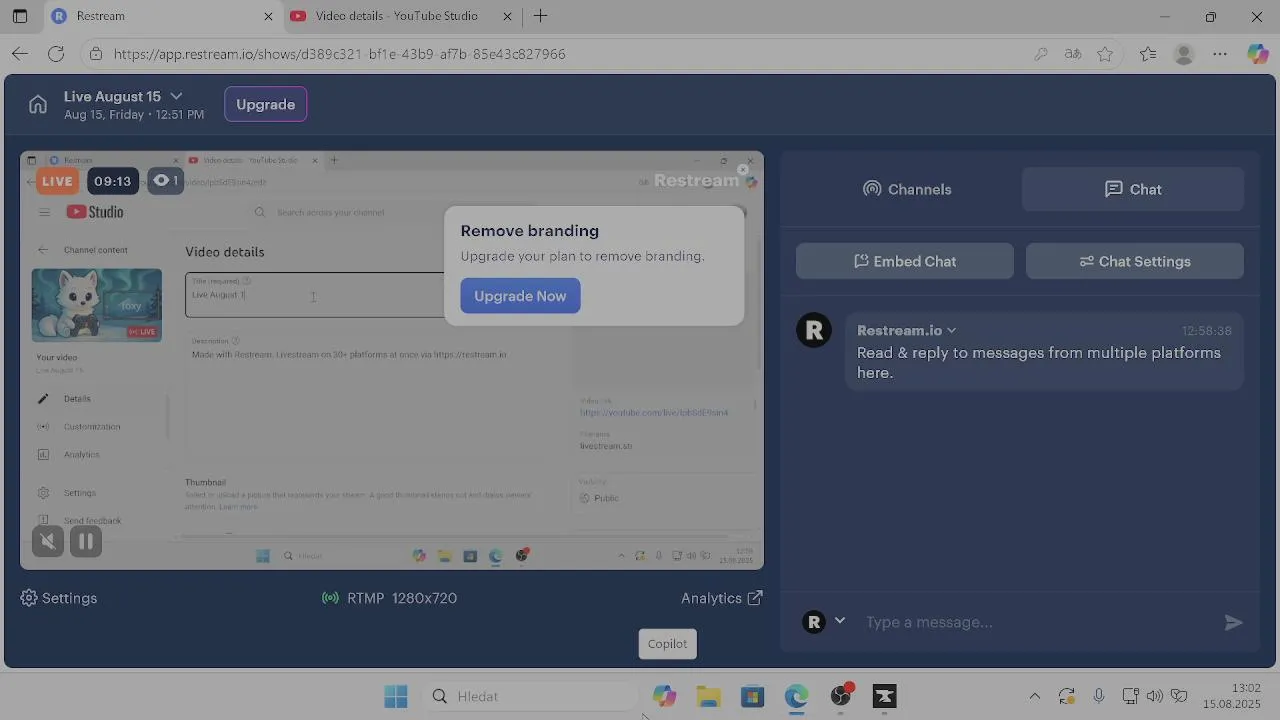Open the clock and date panel

[x=1232, y=696]
